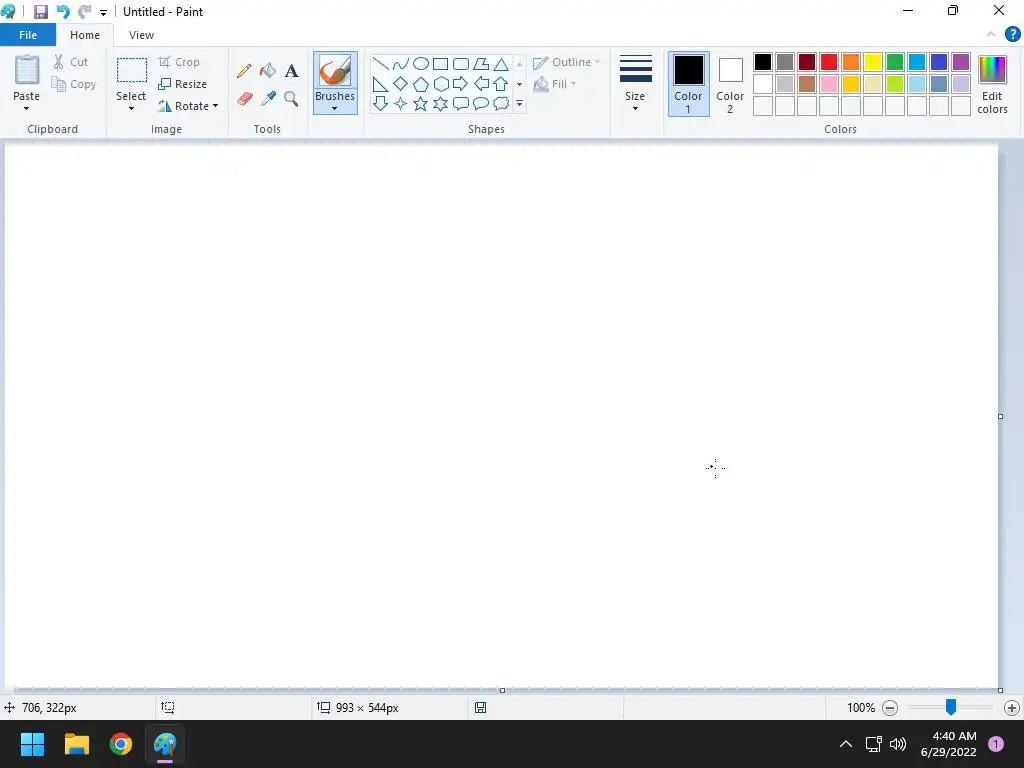This screenshot has height=768, width=1024.
Task: Choose the Diamond shape
Action: [400, 84]
